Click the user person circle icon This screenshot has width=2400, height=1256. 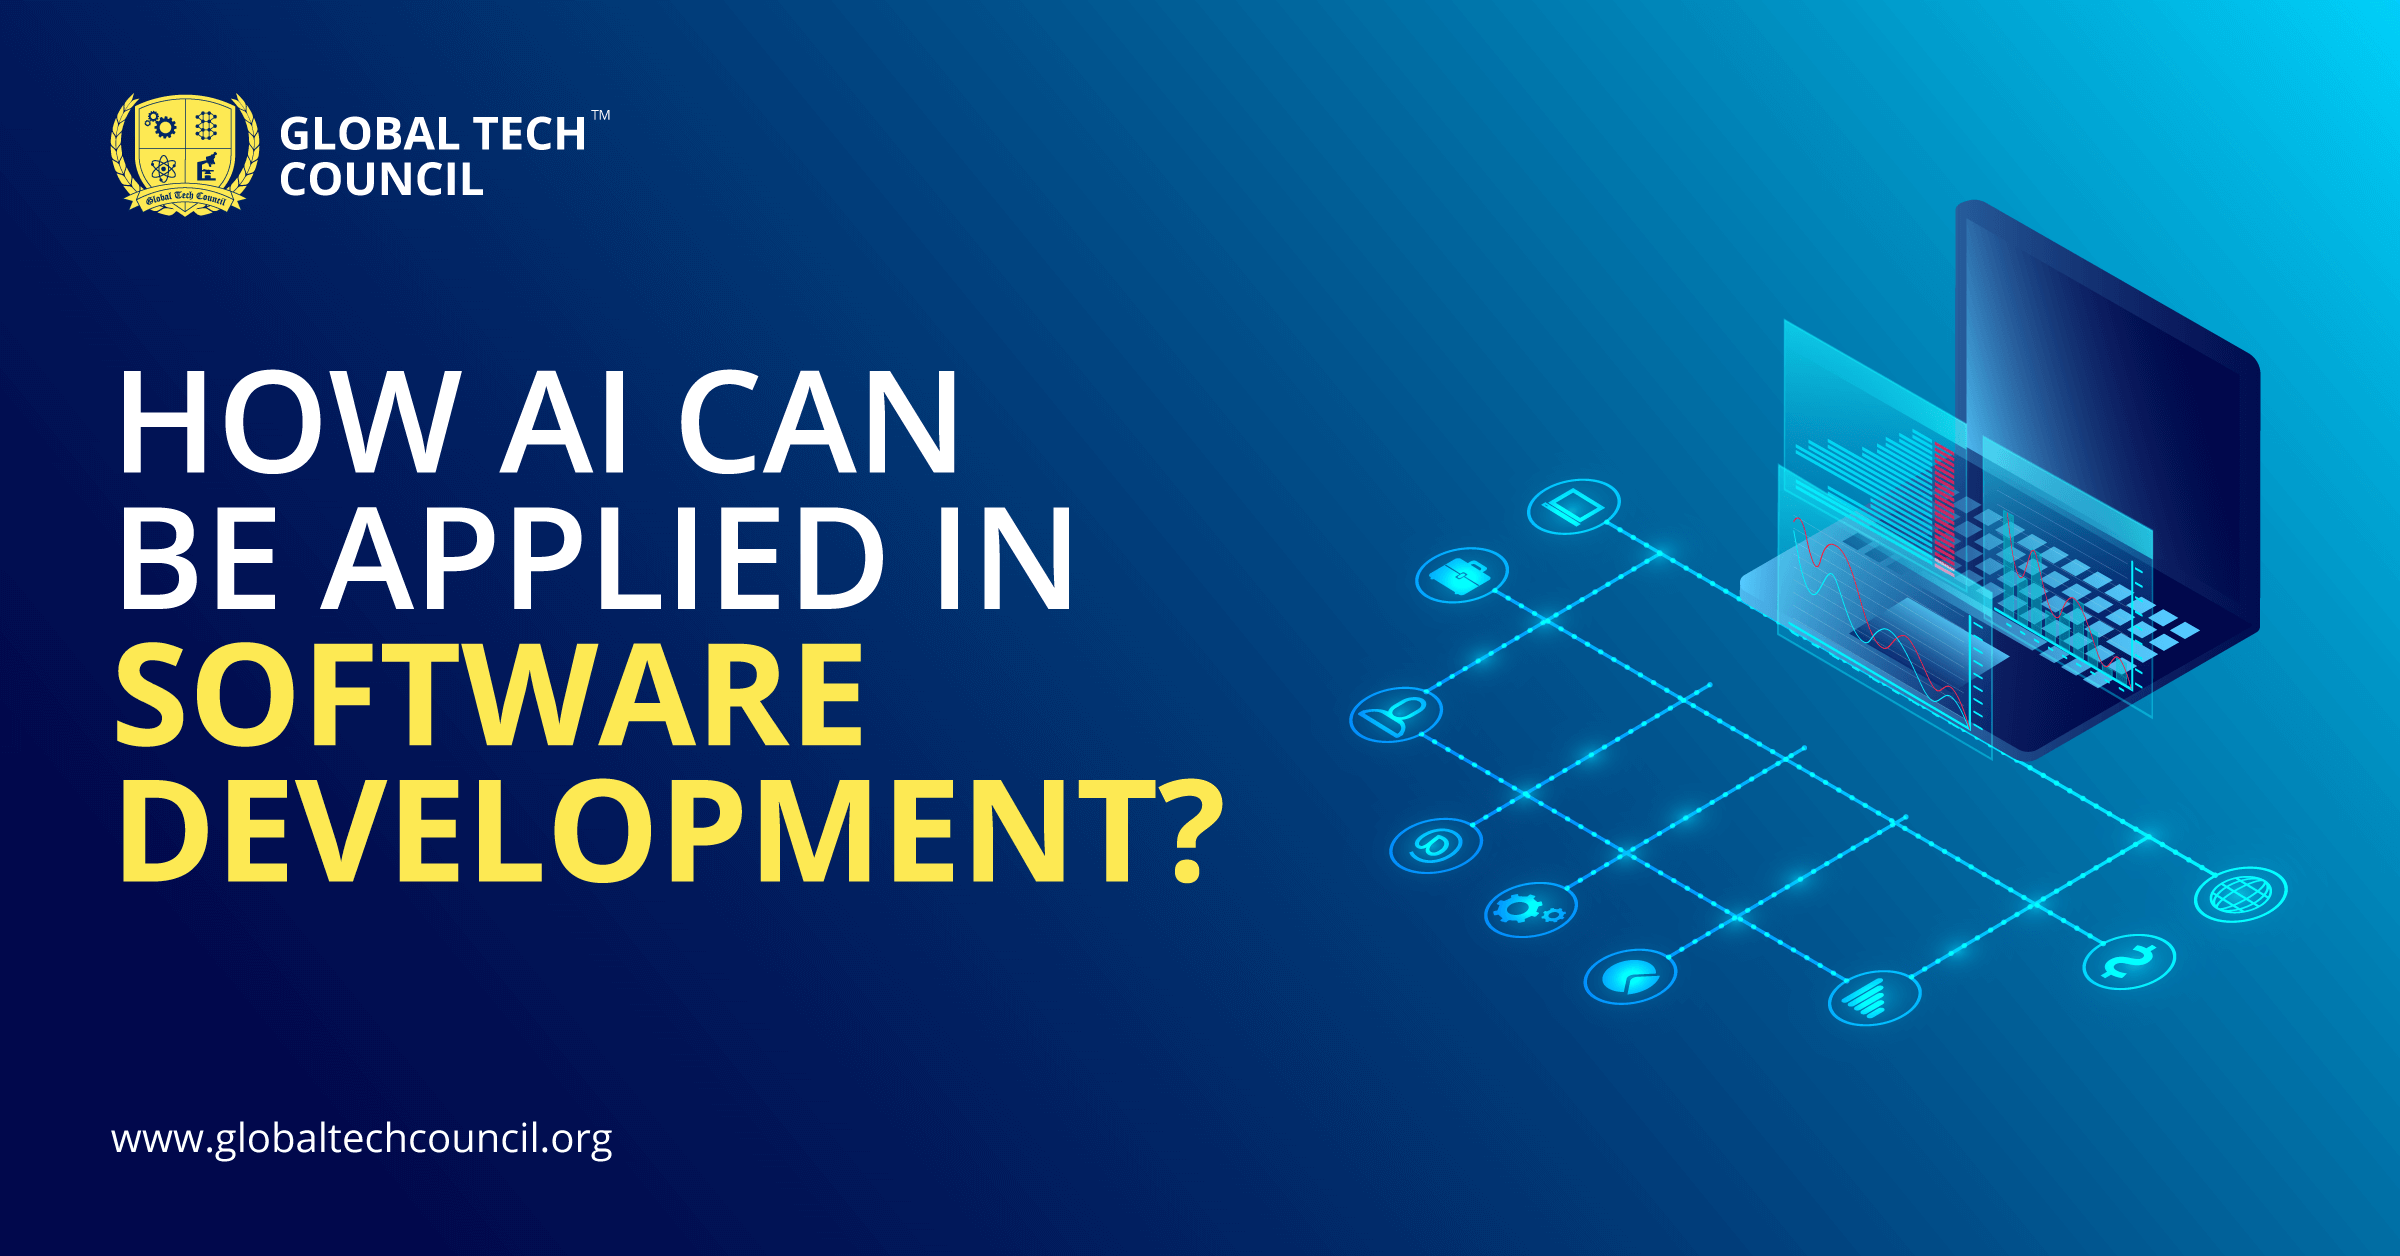click(1395, 715)
